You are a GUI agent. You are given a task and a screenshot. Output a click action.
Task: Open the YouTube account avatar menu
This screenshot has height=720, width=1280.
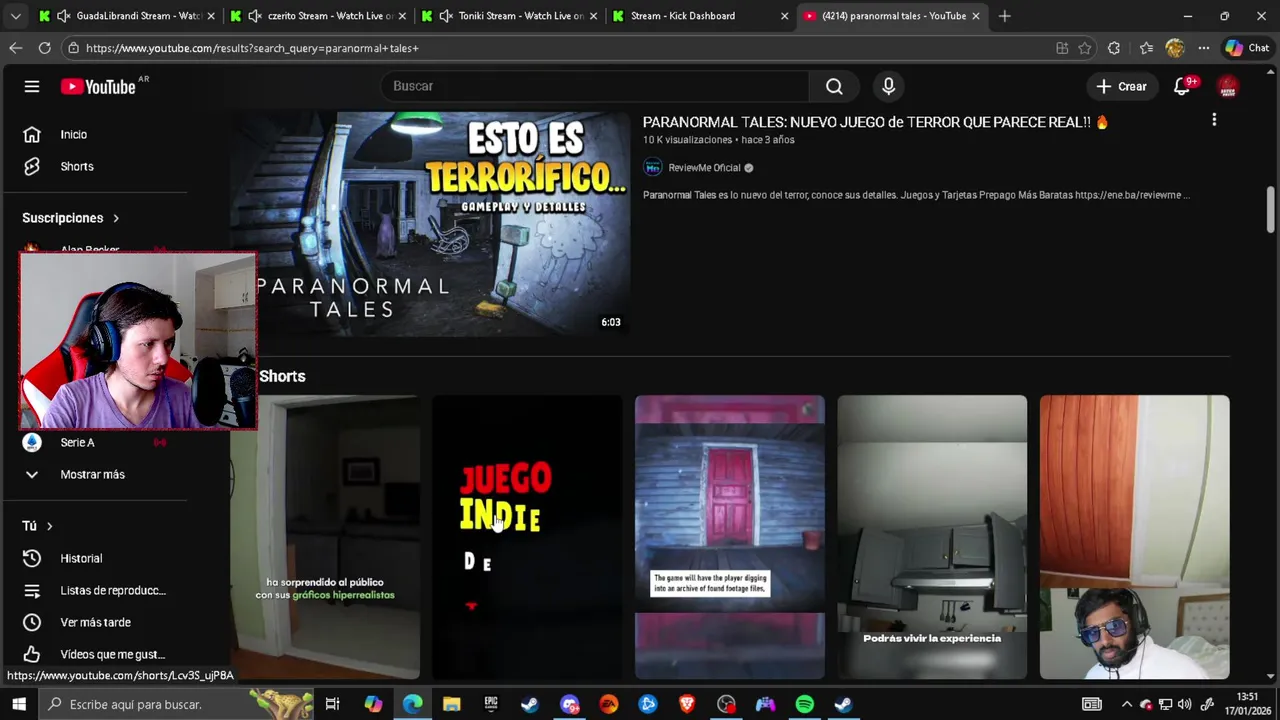pos(1228,87)
